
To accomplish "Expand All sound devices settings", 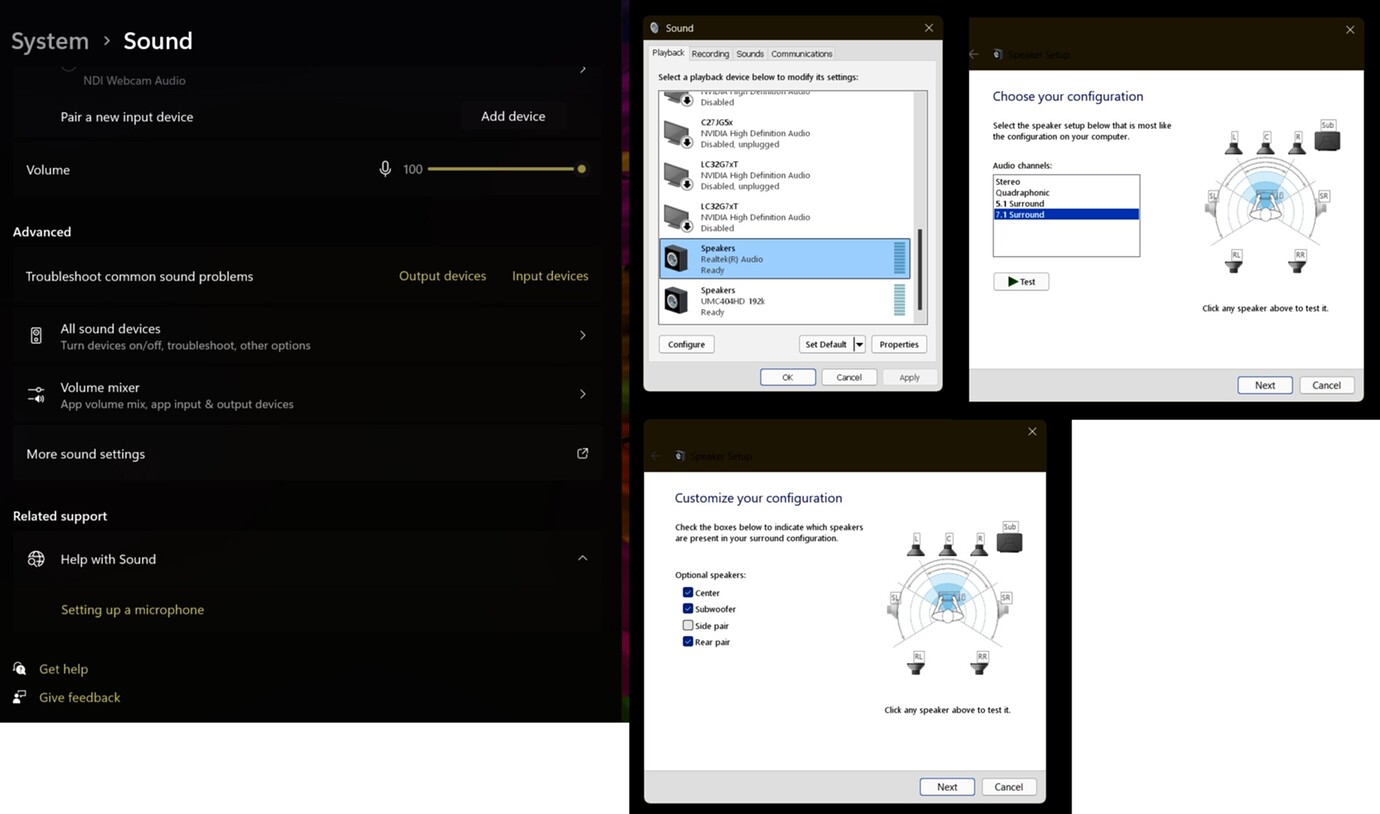I will point(582,335).
